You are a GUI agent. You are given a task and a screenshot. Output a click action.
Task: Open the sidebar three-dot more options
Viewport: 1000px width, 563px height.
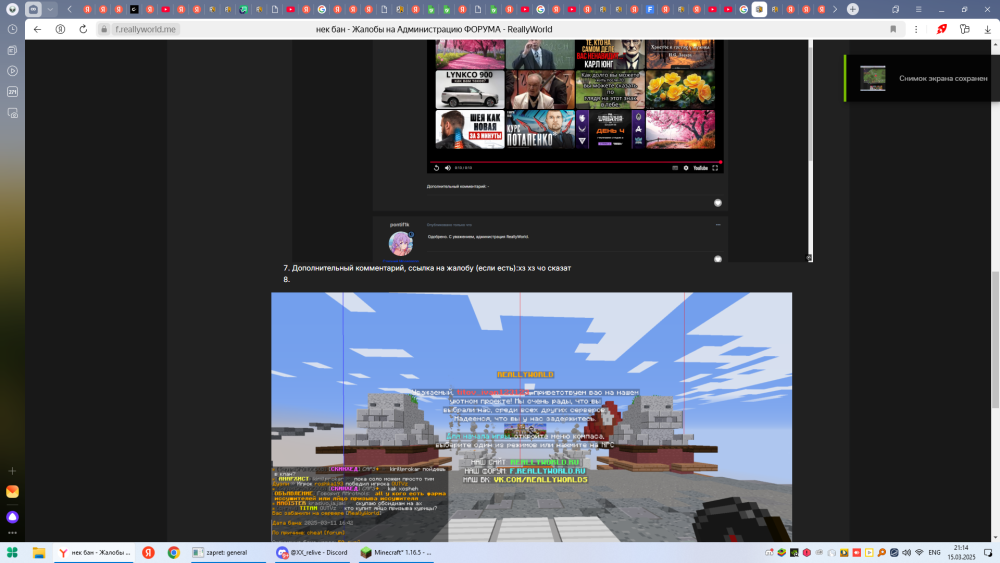coord(12,533)
